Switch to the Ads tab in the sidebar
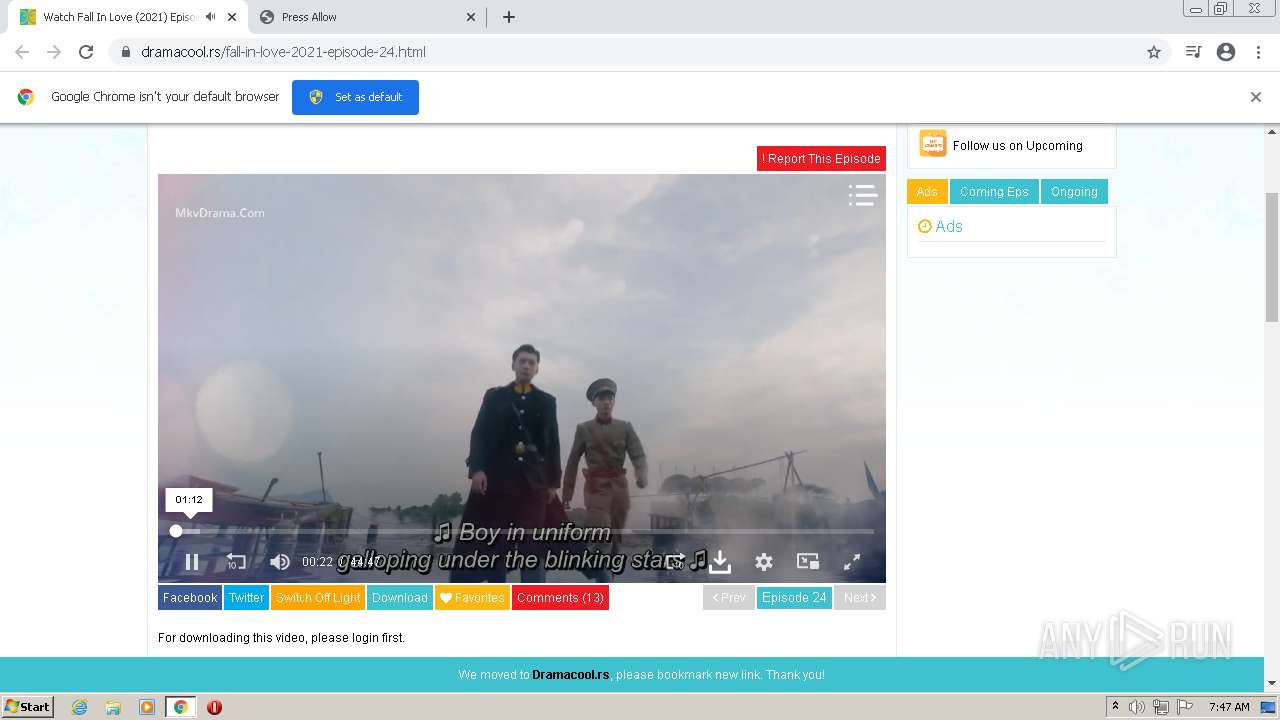1280x720 pixels. [x=927, y=192]
